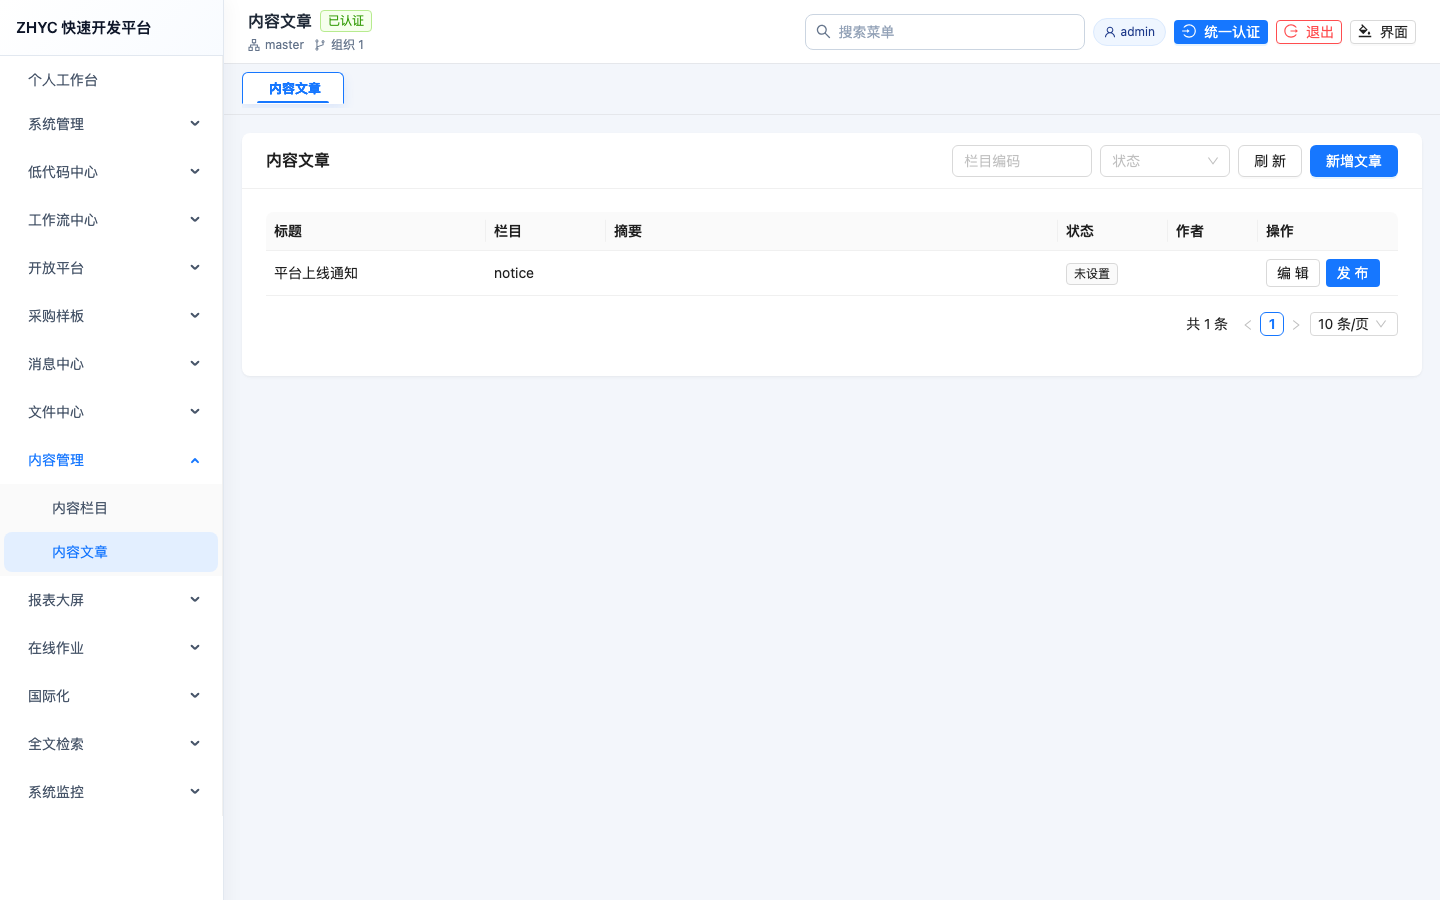Click the search magnifier icon
Image resolution: width=1440 pixels, height=900 pixels.
click(x=823, y=32)
